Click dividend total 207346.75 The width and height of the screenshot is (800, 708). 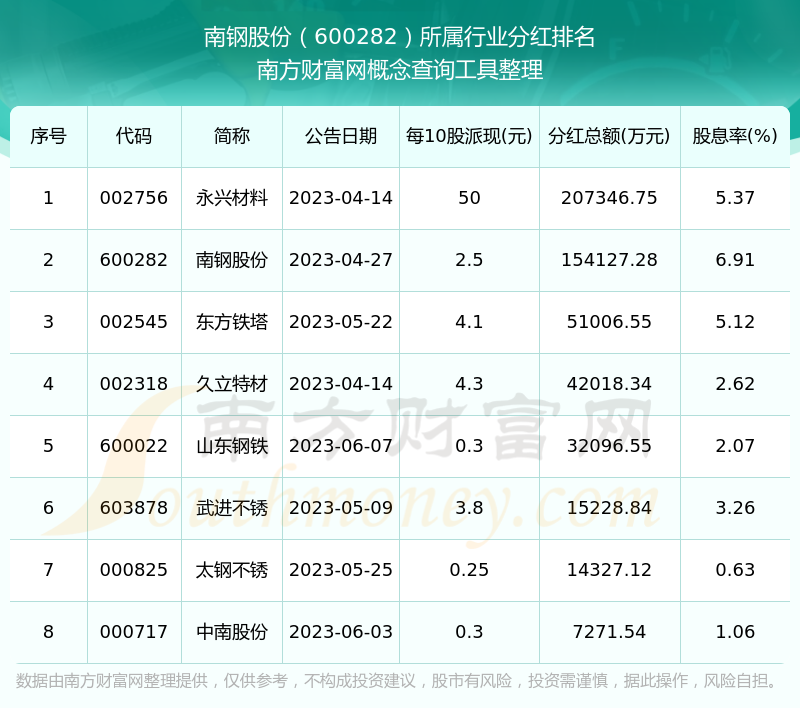point(609,198)
